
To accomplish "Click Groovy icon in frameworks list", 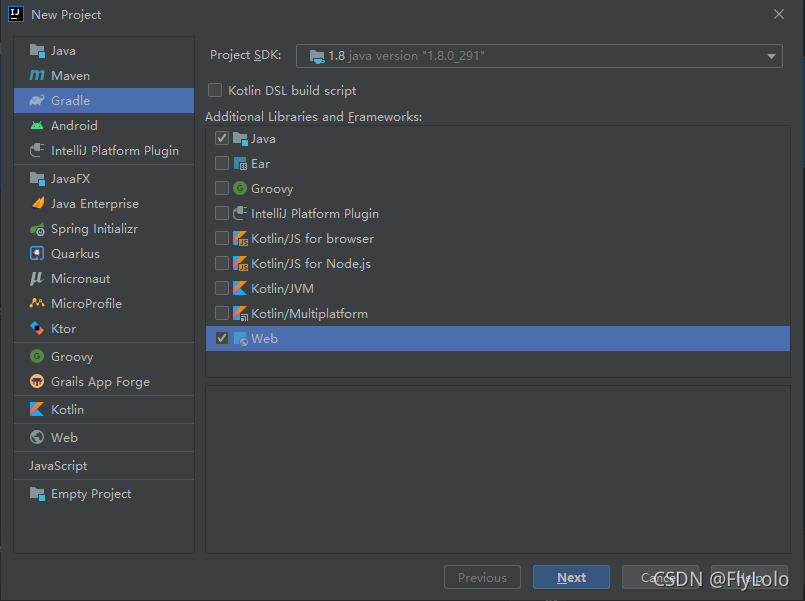I will [x=240, y=188].
